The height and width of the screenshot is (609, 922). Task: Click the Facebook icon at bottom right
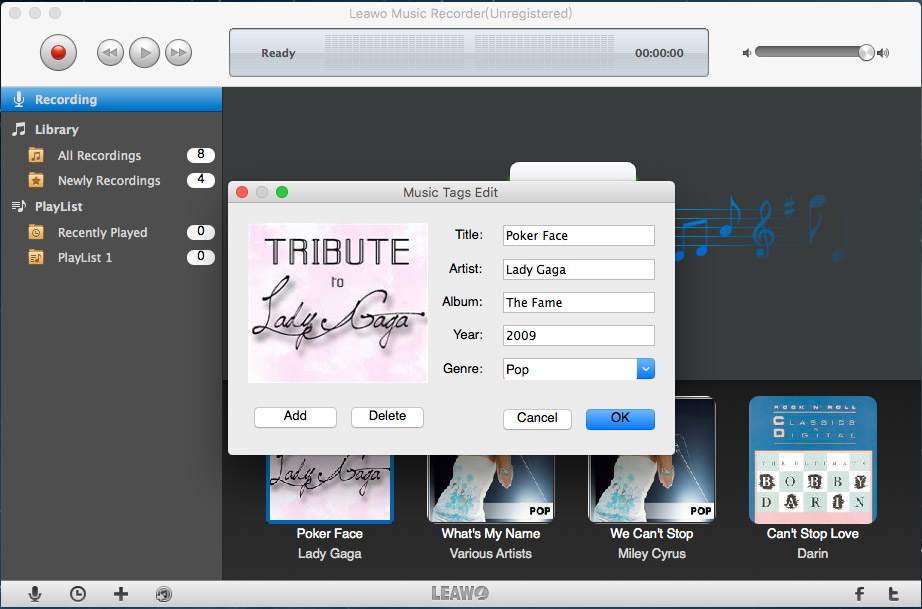point(858,594)
